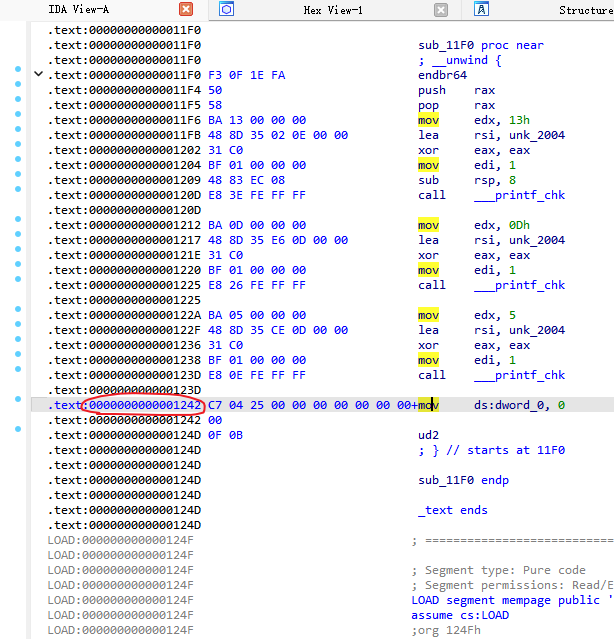Click the LOAD segment mempage public line
This screenshot has width=614, height=639.
(x=512, y=600)
